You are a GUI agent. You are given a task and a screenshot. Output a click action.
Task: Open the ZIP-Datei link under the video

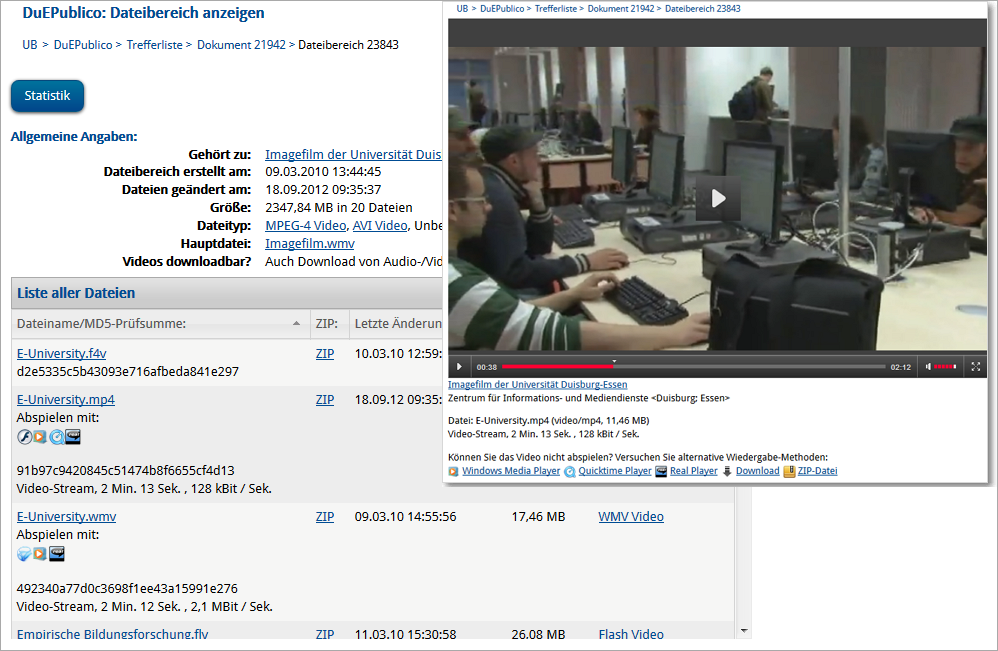pyautogui.click(x=817, y=471)
